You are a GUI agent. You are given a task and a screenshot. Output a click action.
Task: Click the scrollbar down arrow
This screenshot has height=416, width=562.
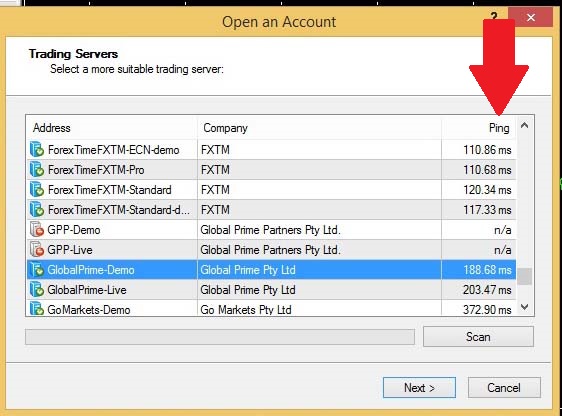[x=525, y=307]
